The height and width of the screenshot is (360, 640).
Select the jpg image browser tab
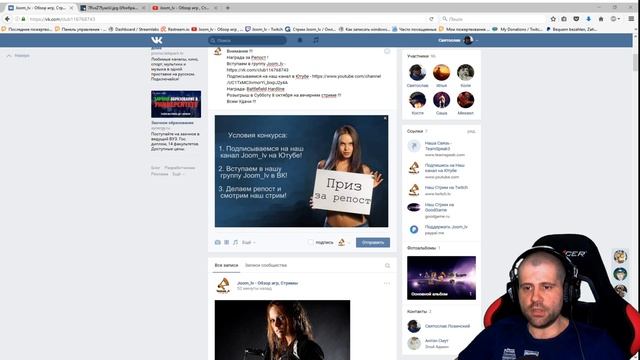click(x=113, y=8)
